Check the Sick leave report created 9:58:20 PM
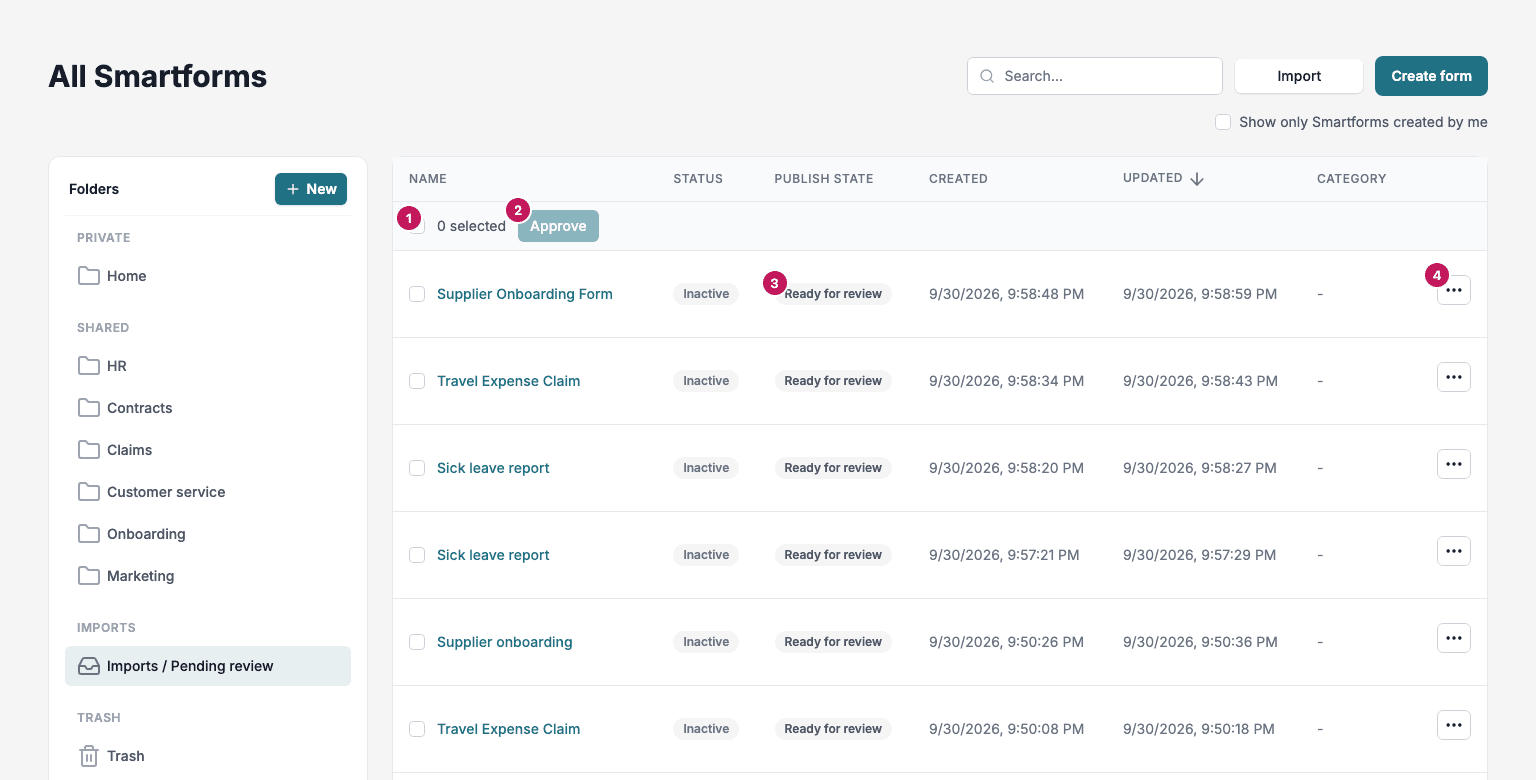Viewport: 1536px width, 780px height. click(417, 468)
